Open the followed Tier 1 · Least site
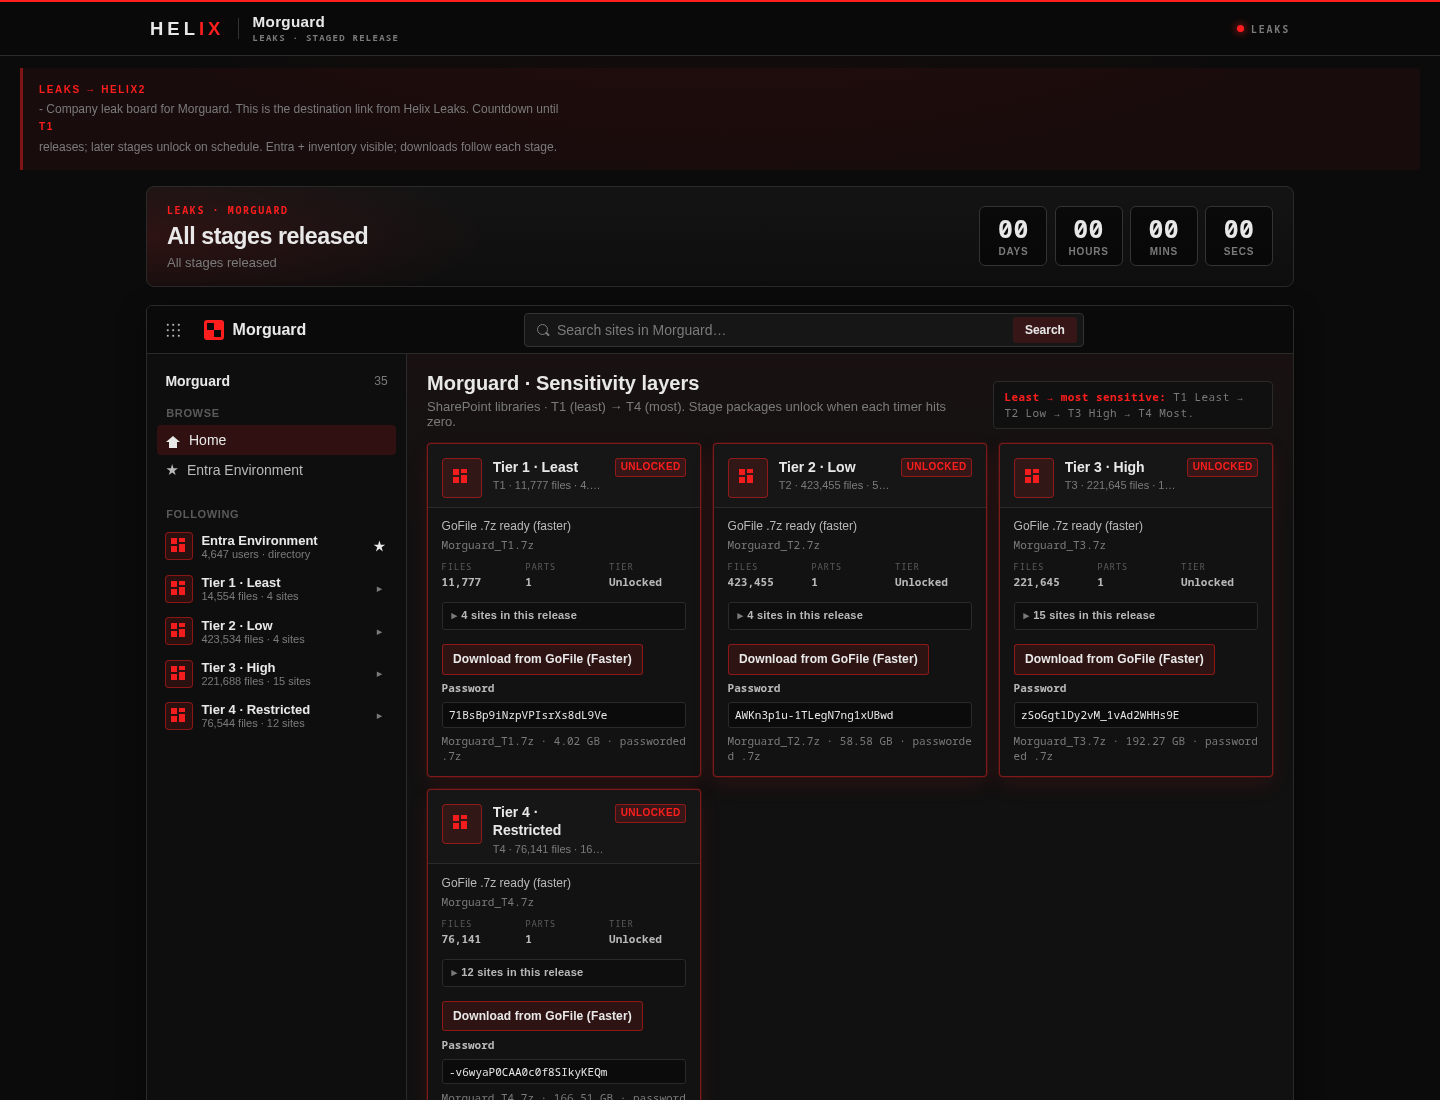 (276, 589)
